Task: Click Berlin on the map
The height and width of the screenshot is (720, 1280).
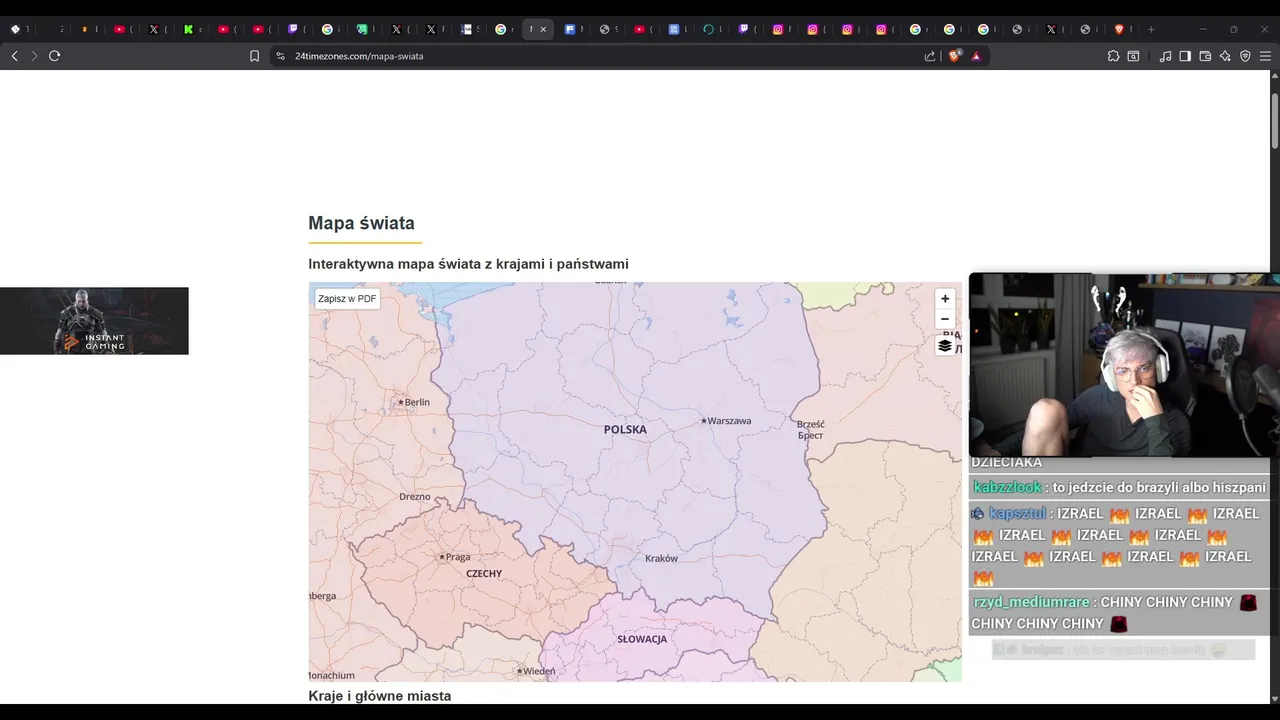Action: (x=417, y=402)
